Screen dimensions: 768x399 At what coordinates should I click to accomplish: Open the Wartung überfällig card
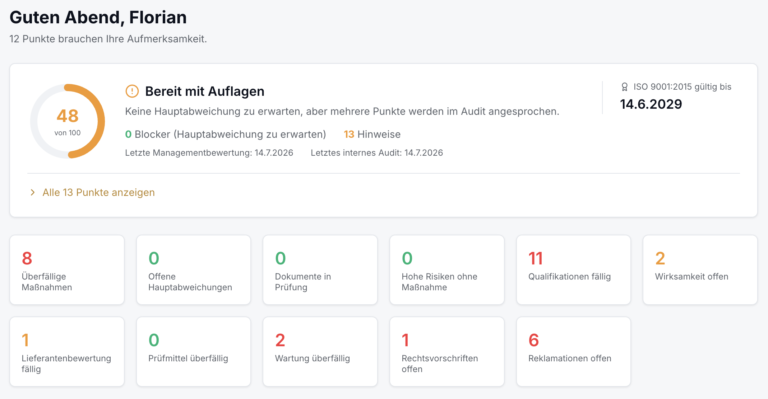pyautogui.click(x=320, y=352)
